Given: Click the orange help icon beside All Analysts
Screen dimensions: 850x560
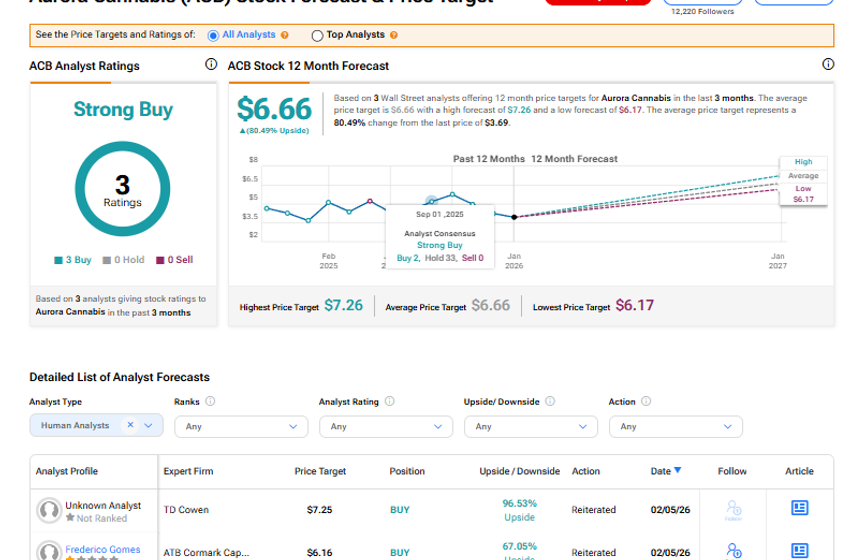Looking at the screenshot, I should click(x=285, y=35).
